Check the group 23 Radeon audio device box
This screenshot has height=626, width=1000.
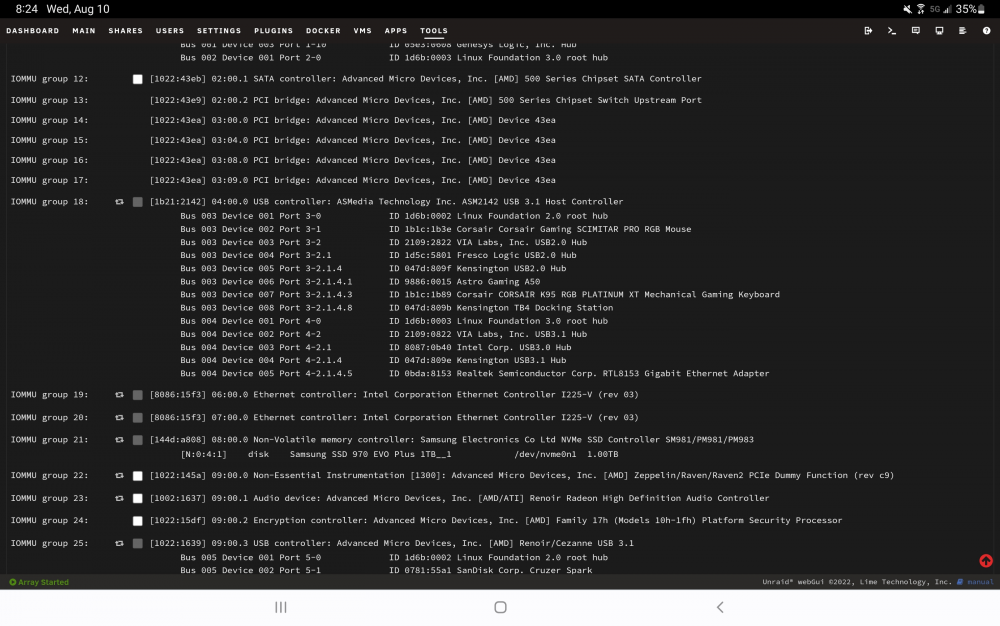tap(138, 499)
